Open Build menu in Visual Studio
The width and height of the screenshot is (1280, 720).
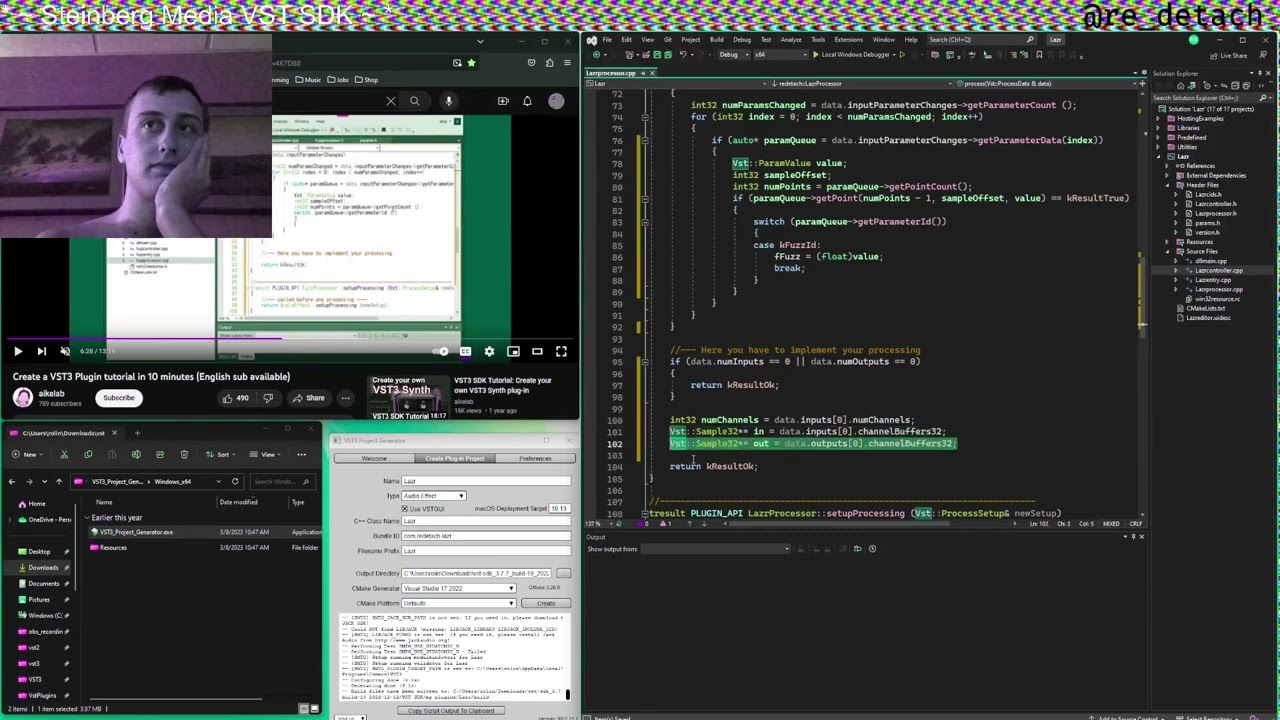(x=716, y=40)
